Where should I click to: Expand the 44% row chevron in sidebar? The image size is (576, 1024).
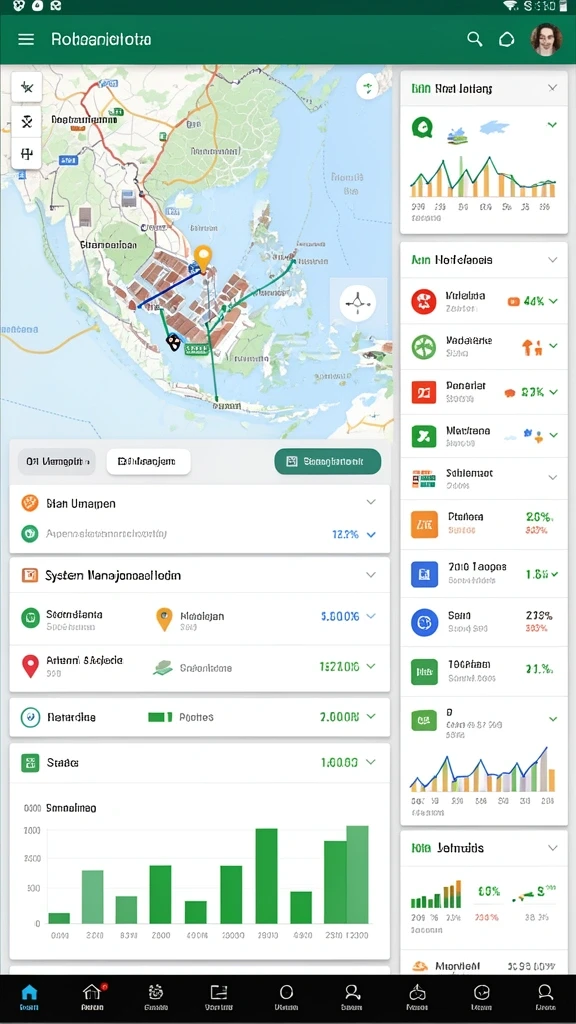[x=554, y=301]
